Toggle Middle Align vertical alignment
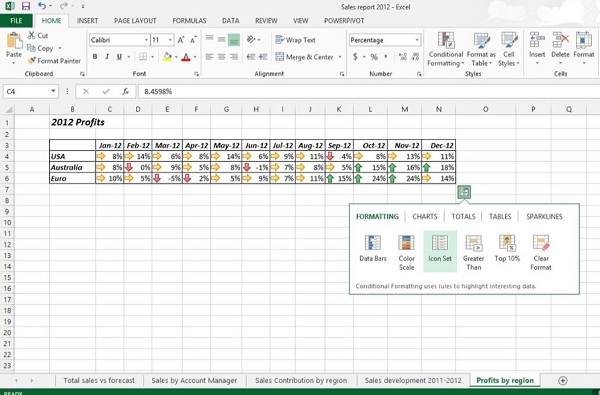This screenshot has height=395, width=600. pos(222,39)
